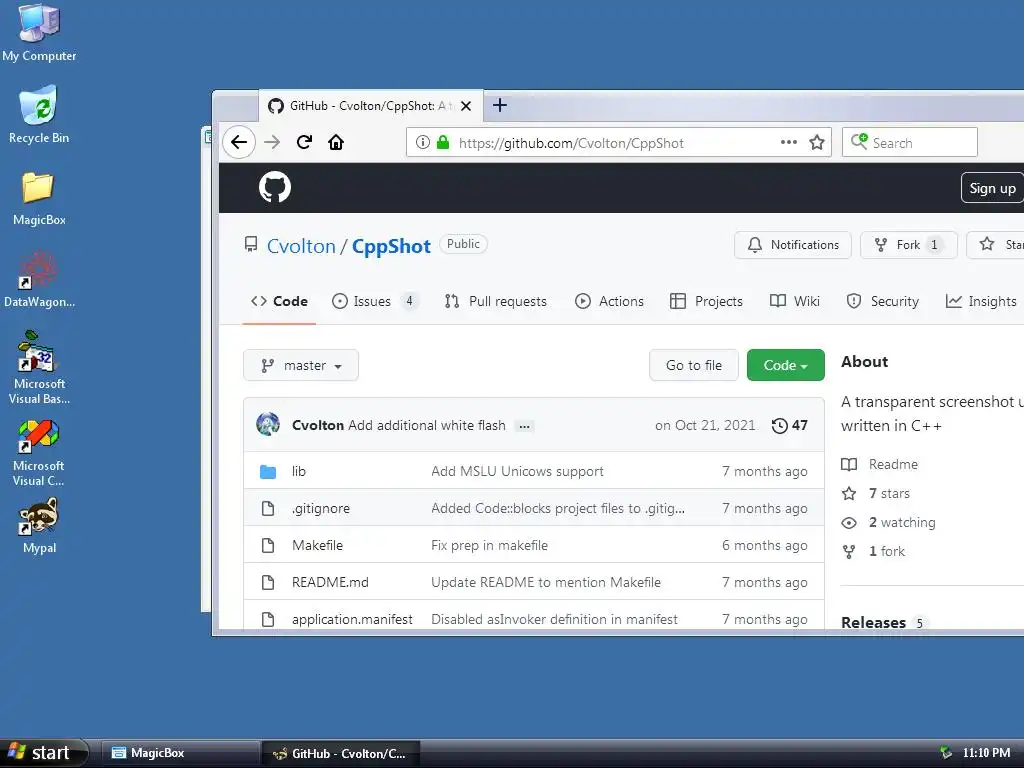Click the browser Search box
This screenshot has width=1024, height=768.
point(910,142)
